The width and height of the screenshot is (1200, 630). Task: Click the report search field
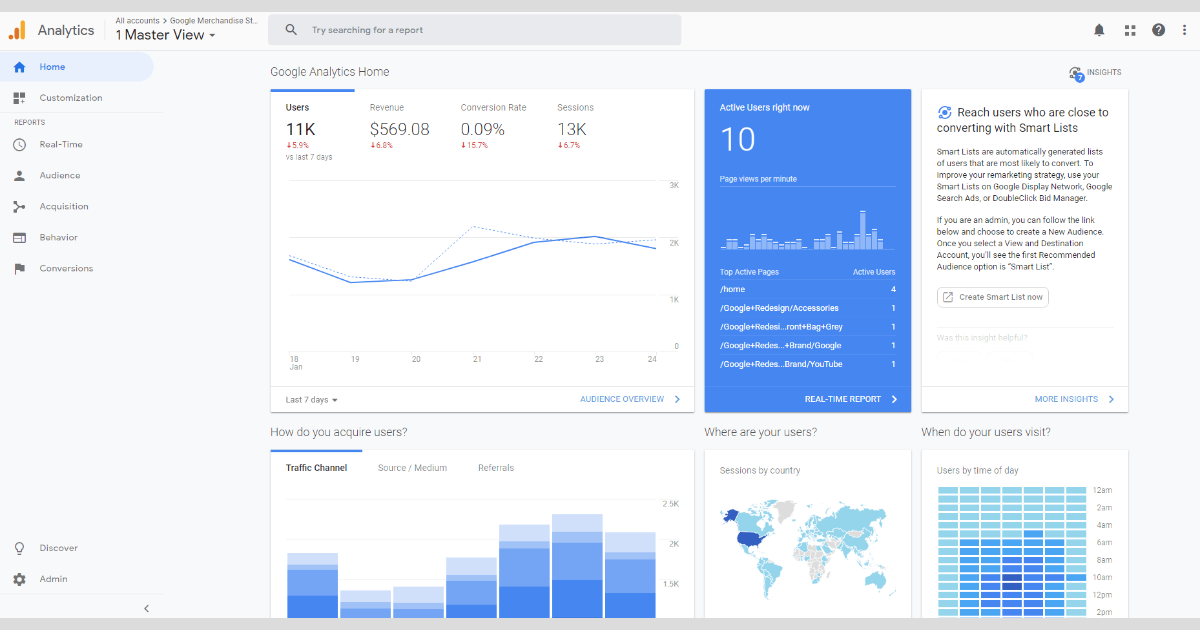pyautogui.click(x=474, y=30)
